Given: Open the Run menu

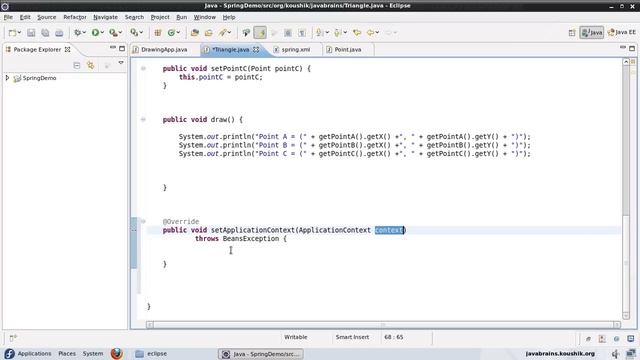Looking at the screenshot, I should pyautogui.click(x=182, y=17).
